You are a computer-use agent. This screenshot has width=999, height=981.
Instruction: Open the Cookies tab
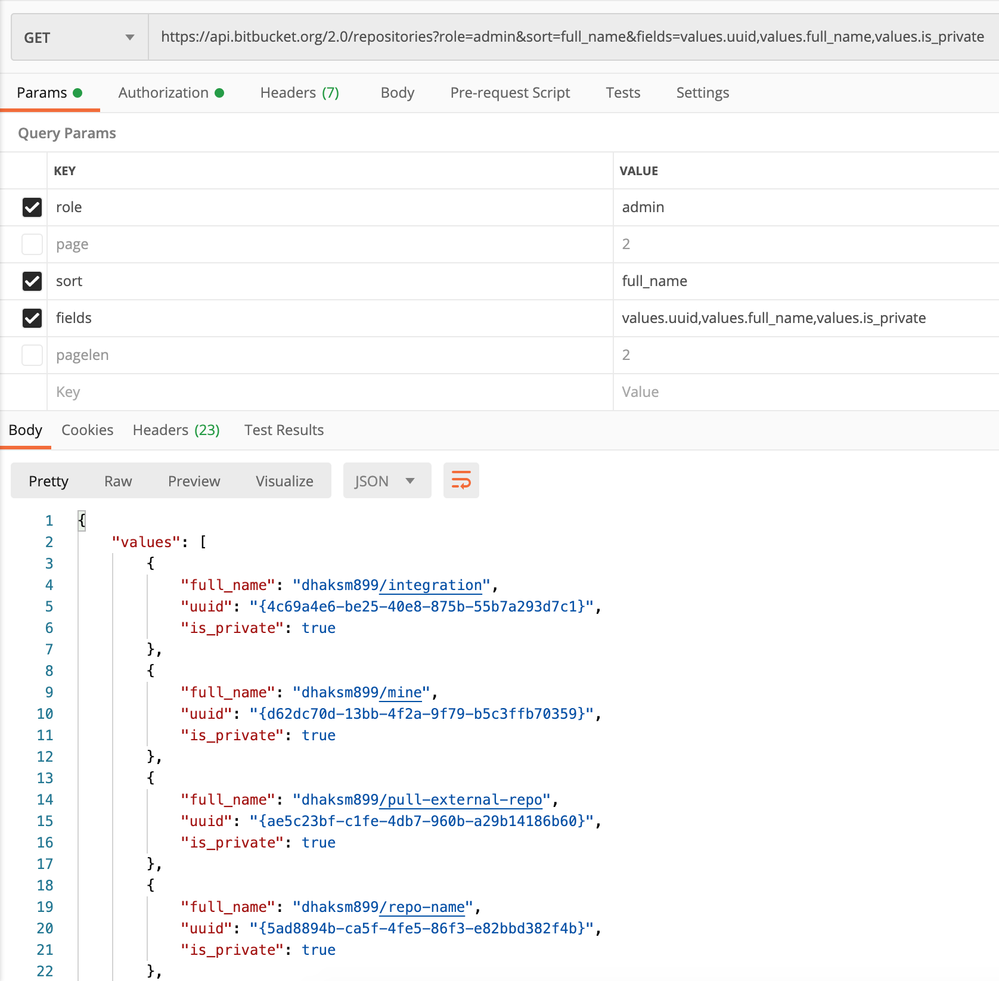click(87, 430)
